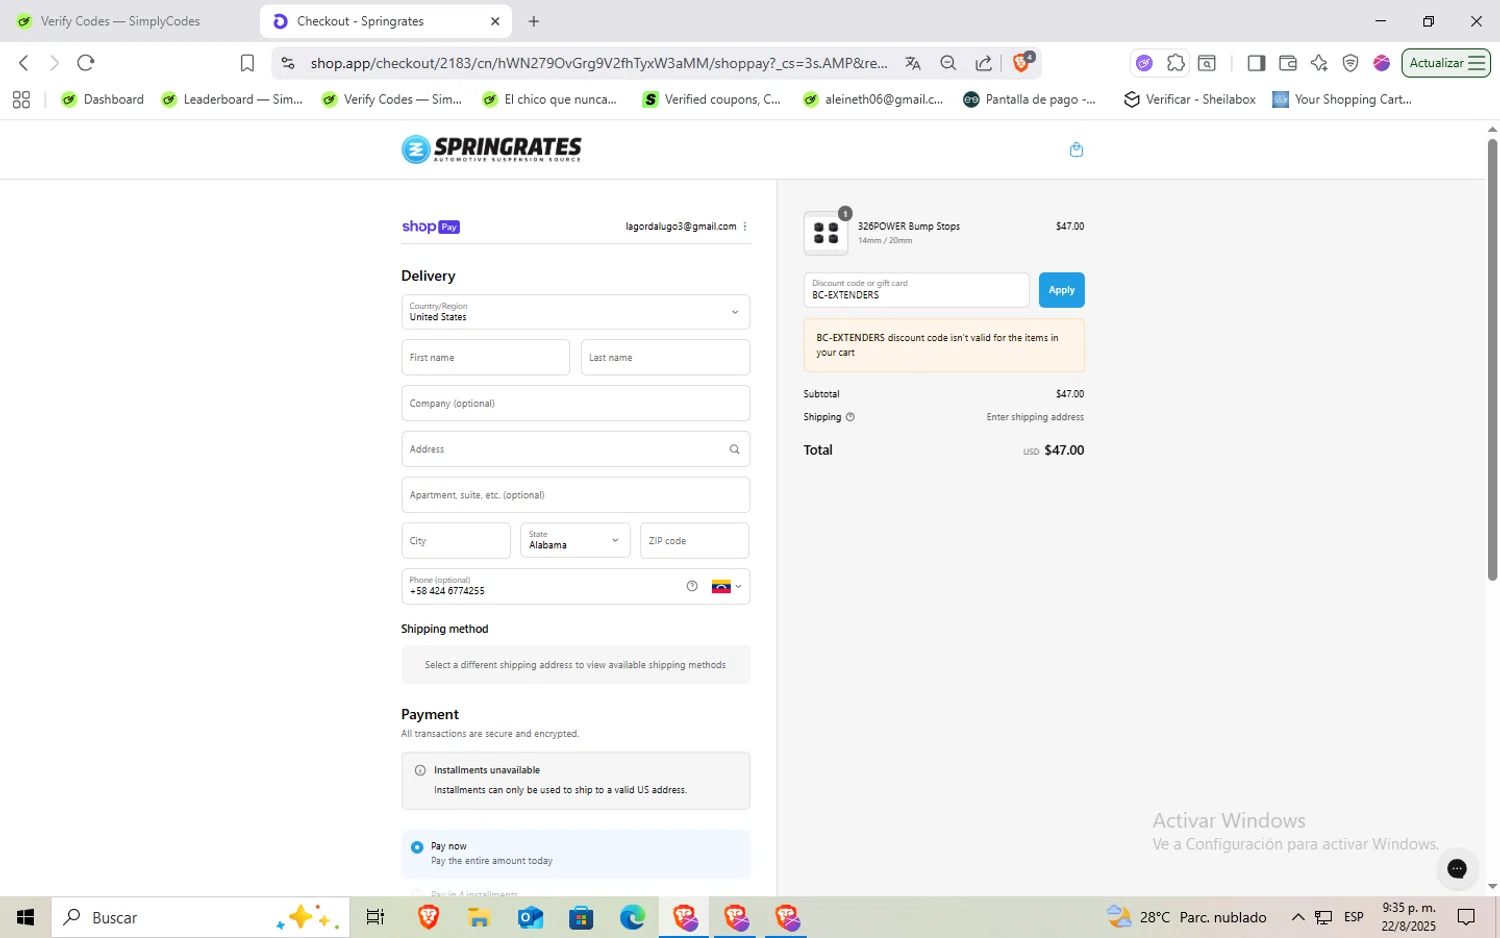Open the Brave VPN shield icon
The height and width of the screenshot is (938, 1500).
coord(1350,63)
